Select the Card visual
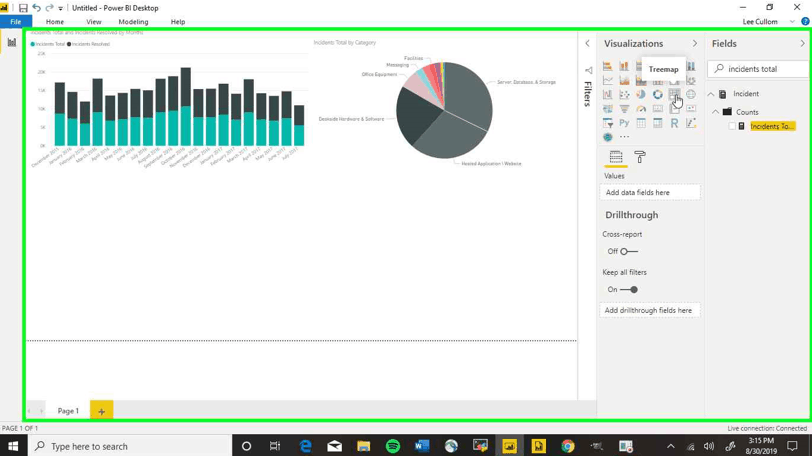 click(657, 109)
